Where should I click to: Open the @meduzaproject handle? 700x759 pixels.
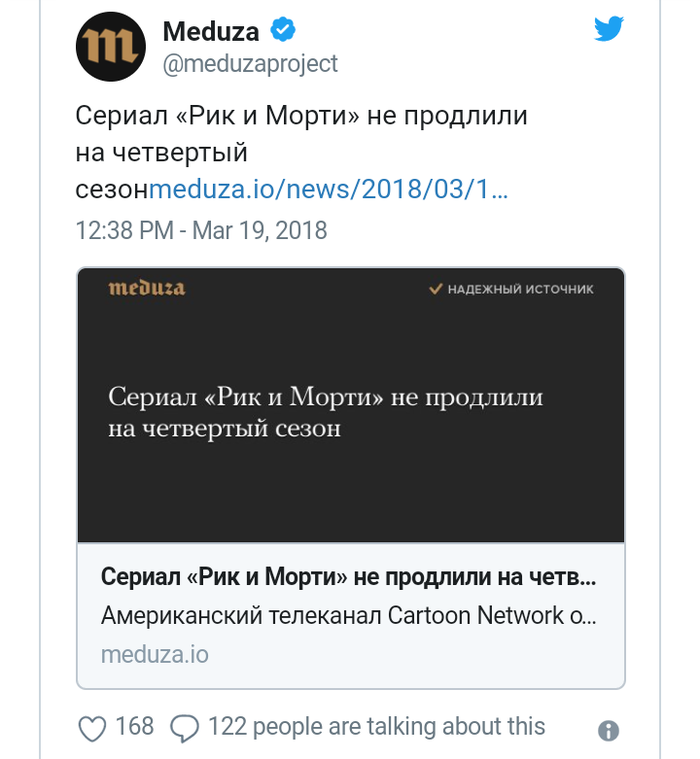point(249,64)
